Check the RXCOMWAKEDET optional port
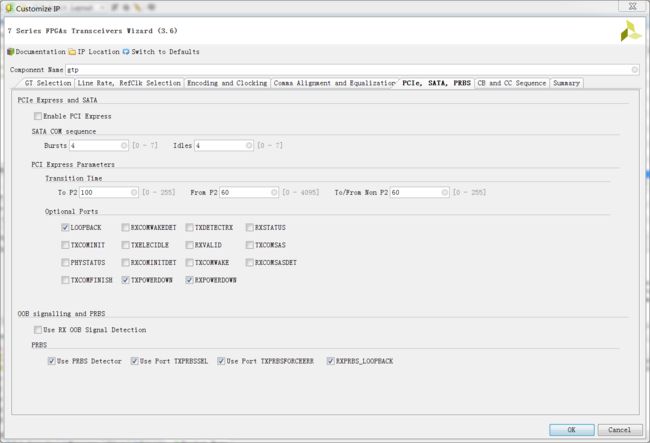650x443 pixels. [x=125, y=228]
